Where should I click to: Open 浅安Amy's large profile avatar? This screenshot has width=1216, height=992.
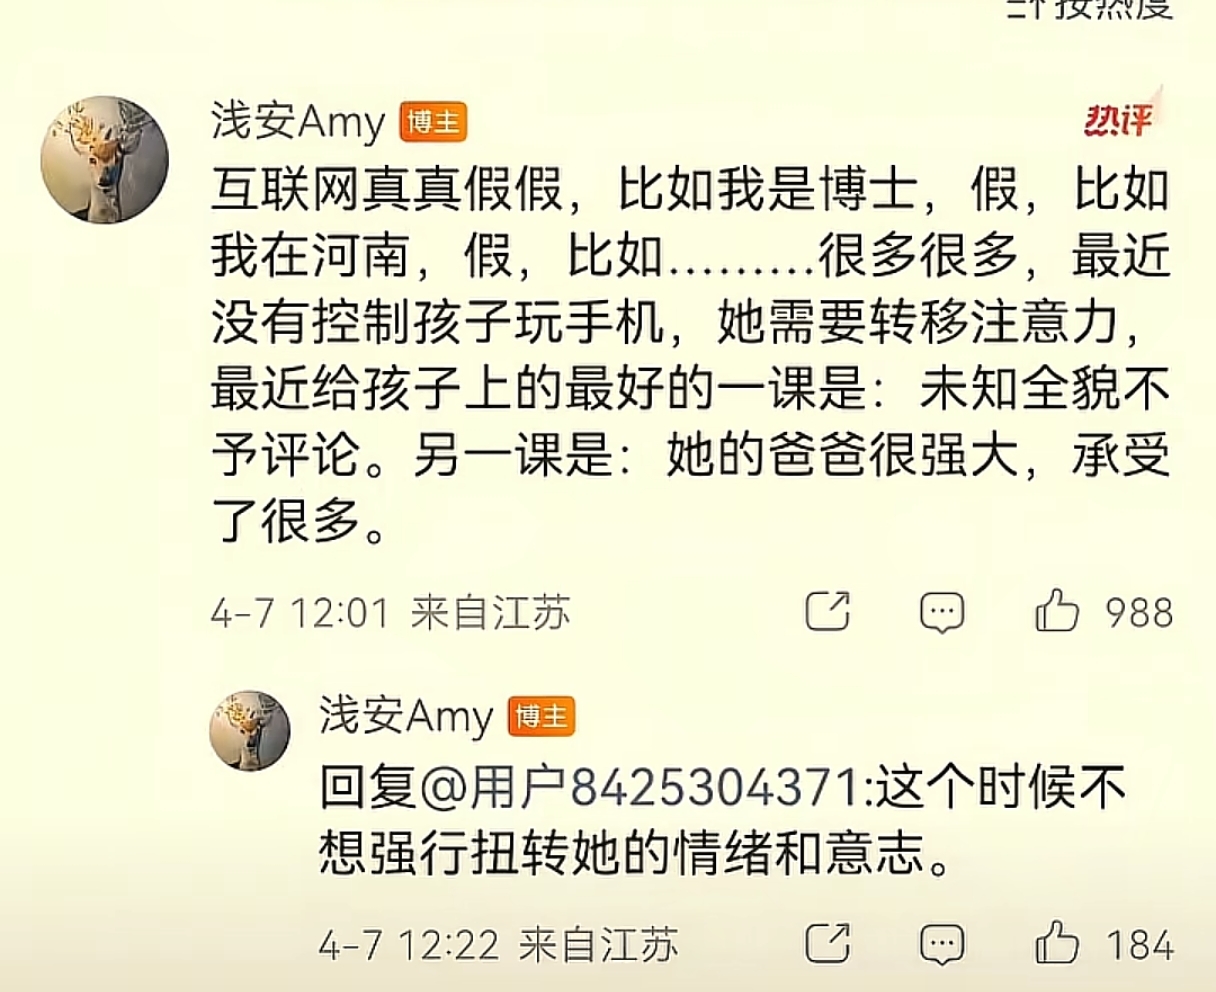pos(104,159)
